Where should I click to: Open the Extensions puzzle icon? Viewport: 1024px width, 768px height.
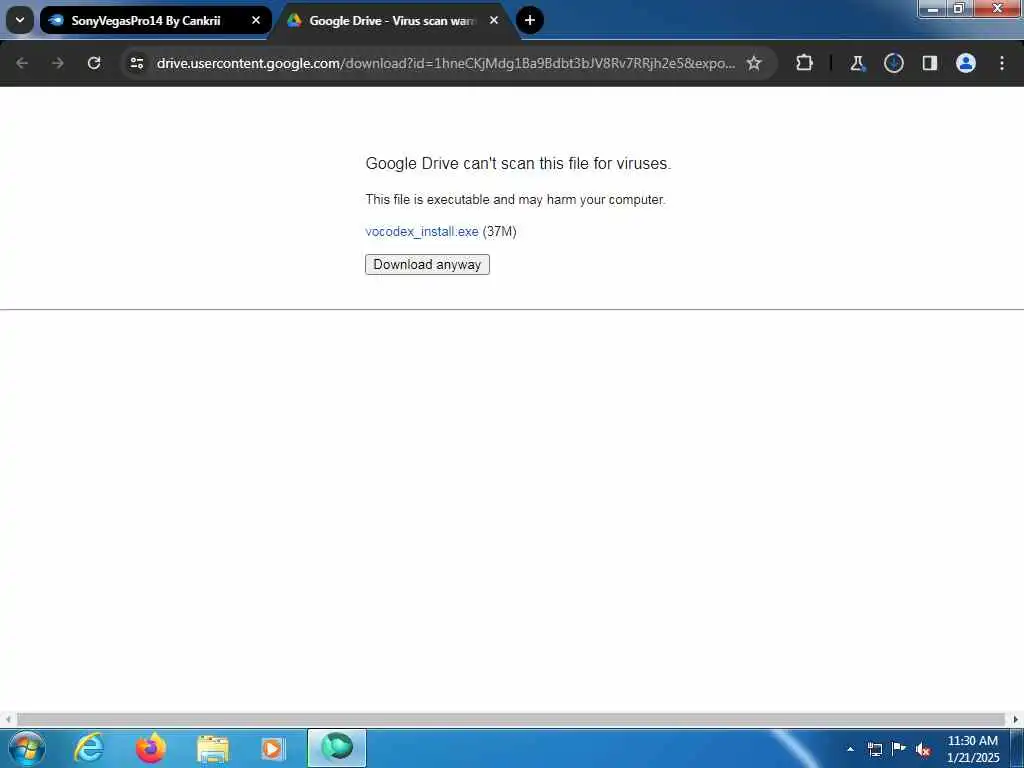(805, 63)
